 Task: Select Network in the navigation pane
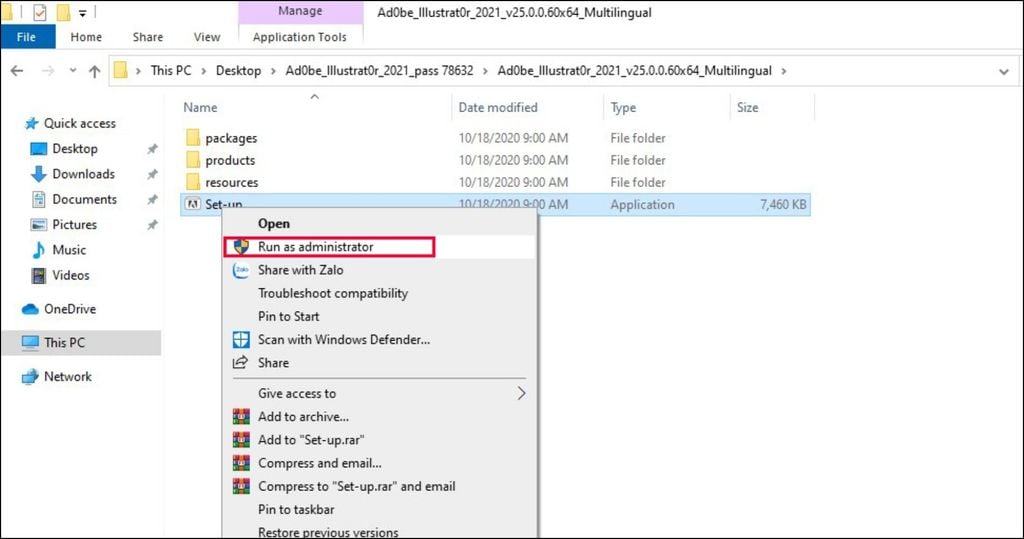(x=67, y=377)
